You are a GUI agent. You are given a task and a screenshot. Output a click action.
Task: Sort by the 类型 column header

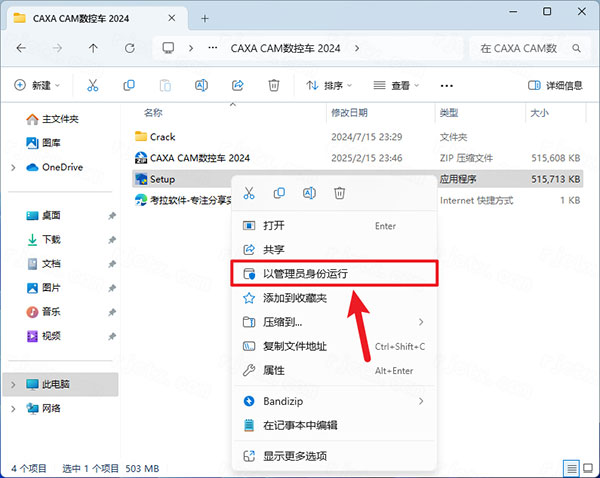[449, 113]
